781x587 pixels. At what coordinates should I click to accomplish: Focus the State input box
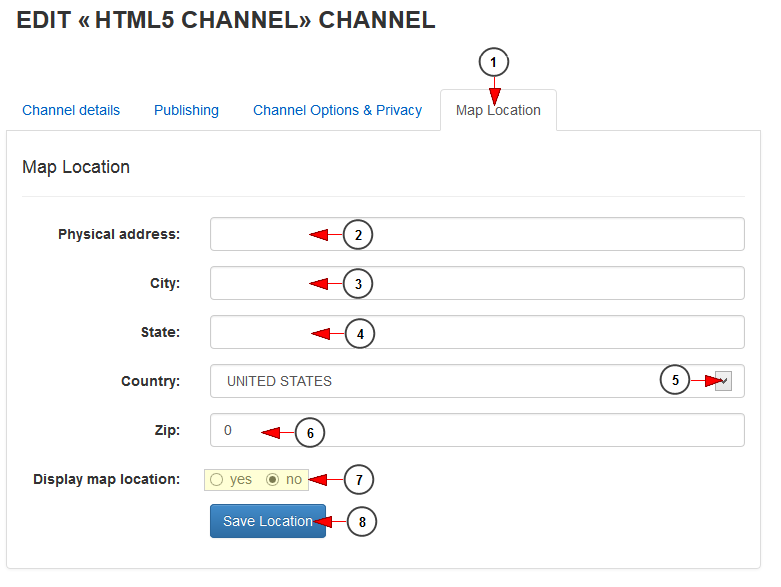[x=477, y=332]
